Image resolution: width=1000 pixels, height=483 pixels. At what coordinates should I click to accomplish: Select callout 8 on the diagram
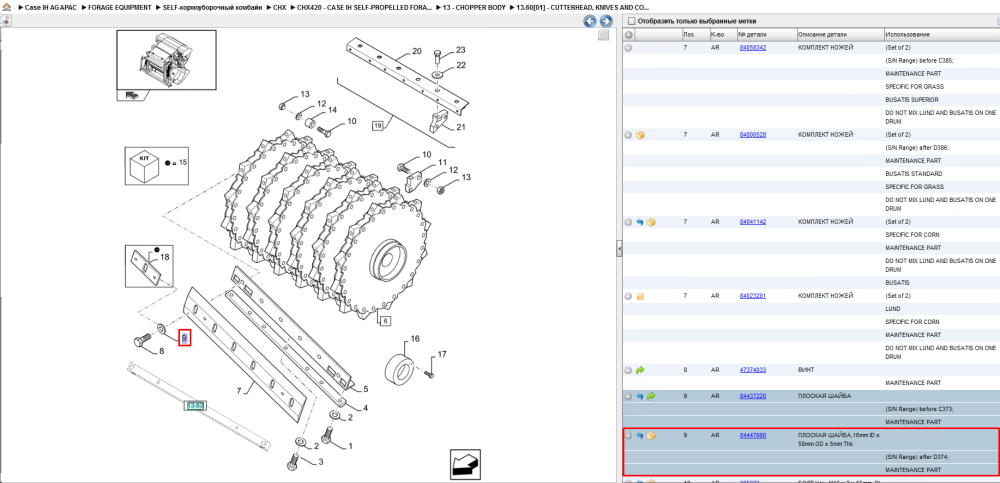pos(161,351)
